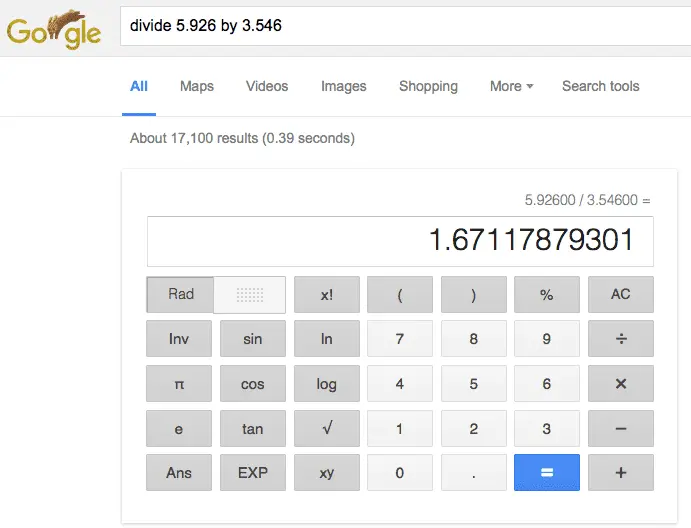This screenshot has height=528, width=691.
Task: Open the Videos tab
Action: pyautogui.click(x=267, y=86)
